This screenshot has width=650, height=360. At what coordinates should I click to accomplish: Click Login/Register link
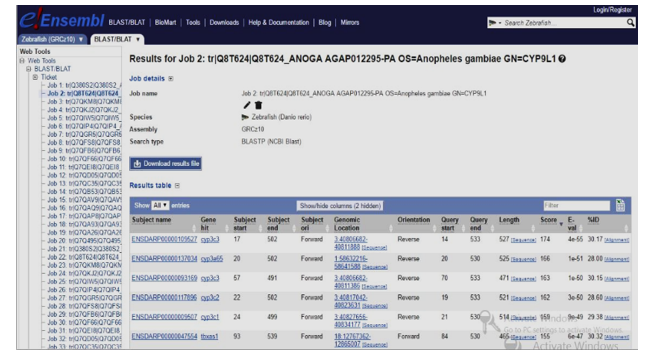click(x=612, y=10)
